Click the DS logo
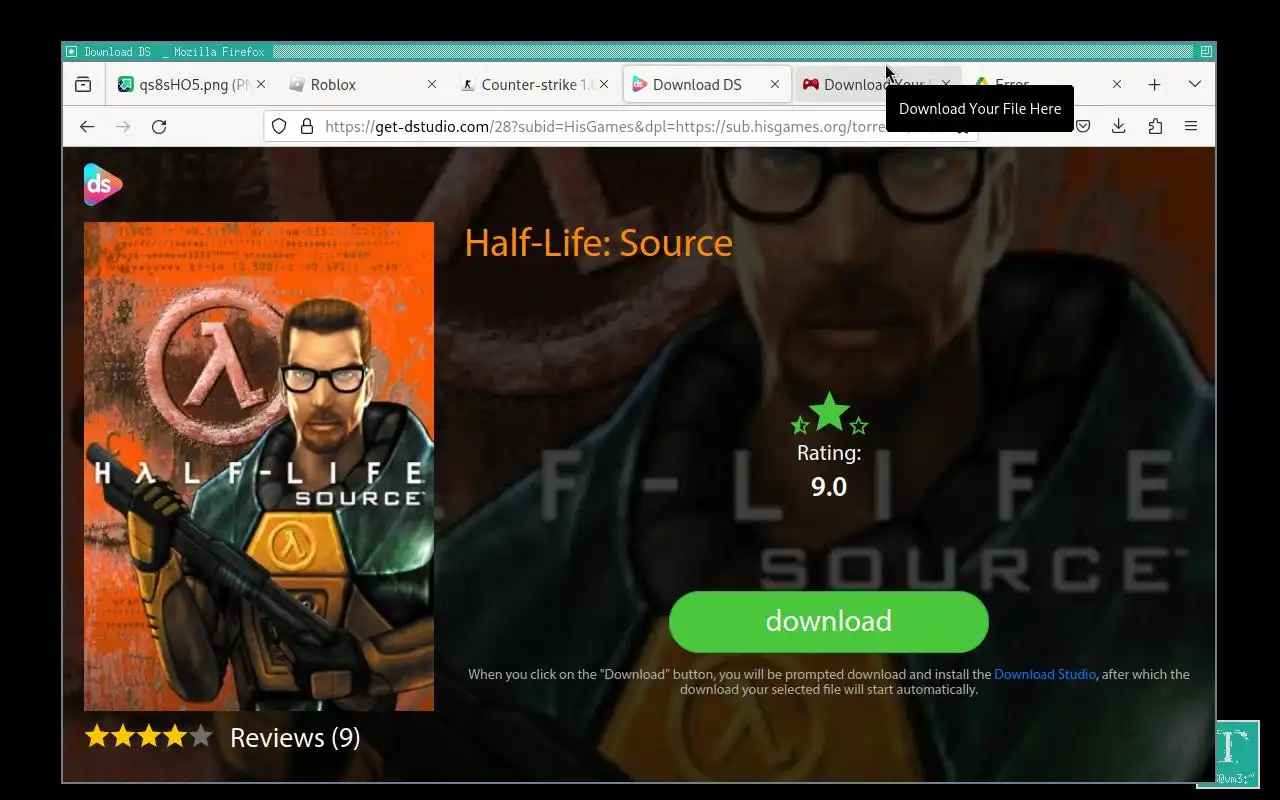The width and height of the screenshot is (1280, 800). [x=103, y=184]
